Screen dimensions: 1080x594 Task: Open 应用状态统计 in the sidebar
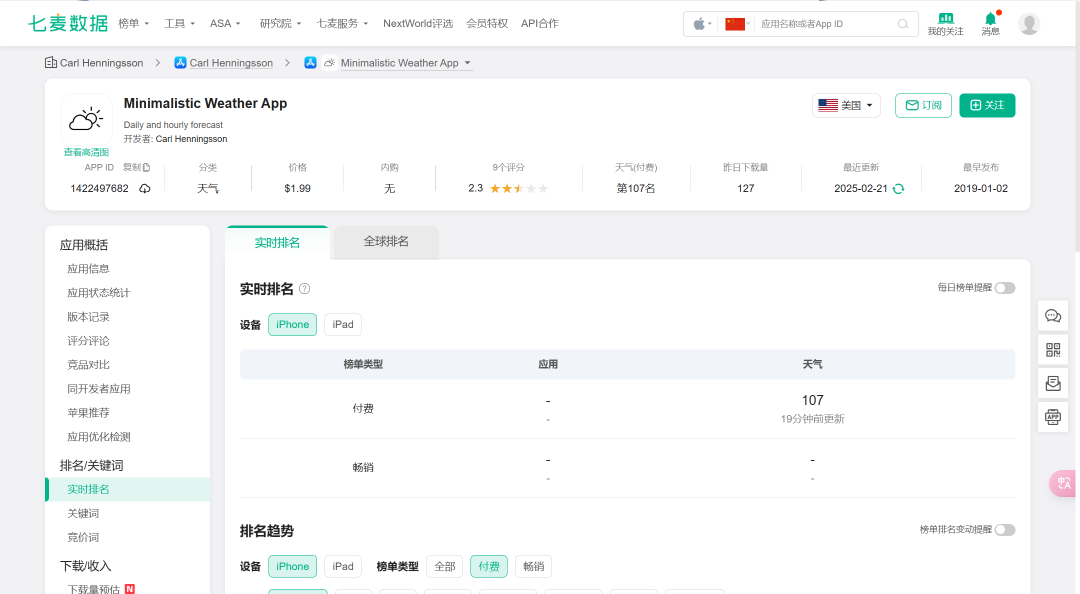click(x=98, y=293)
